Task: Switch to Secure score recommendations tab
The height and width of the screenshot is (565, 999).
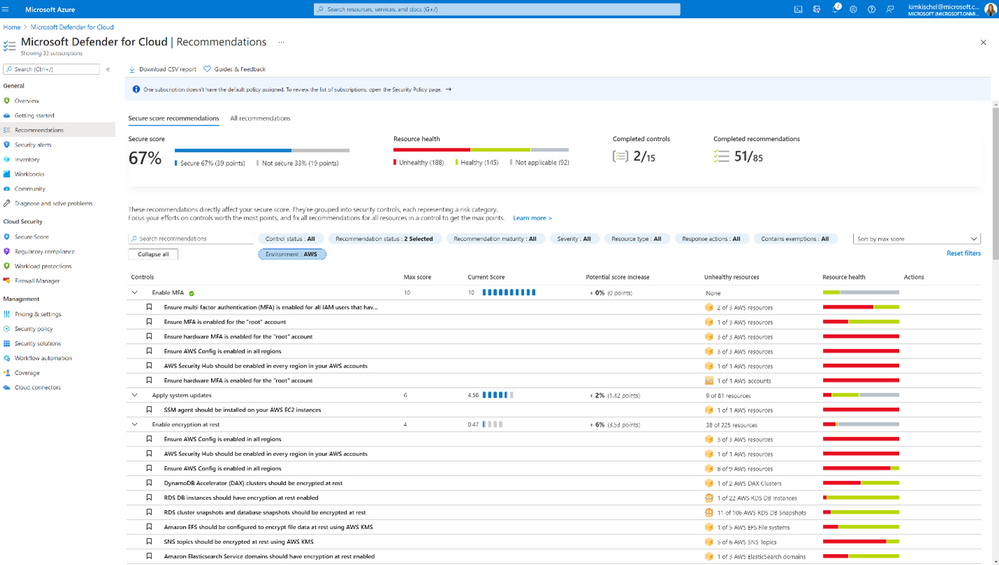Action: click(x=173, y=118)
